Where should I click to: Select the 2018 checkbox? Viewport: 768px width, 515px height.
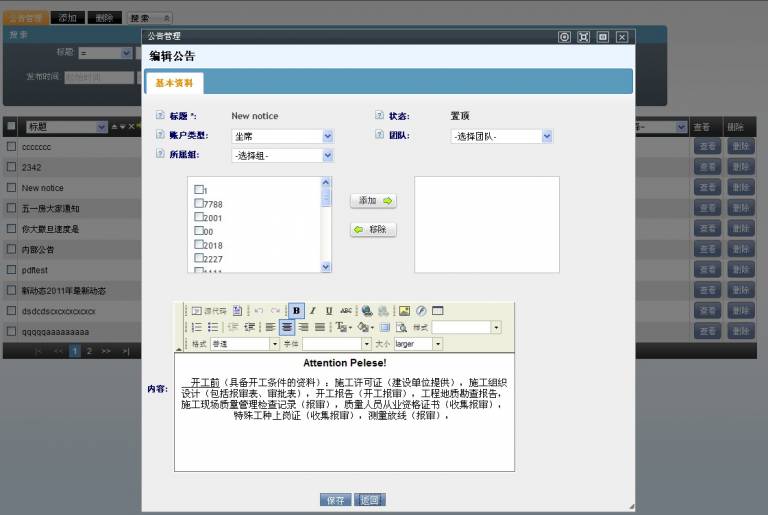pos(198,245)
